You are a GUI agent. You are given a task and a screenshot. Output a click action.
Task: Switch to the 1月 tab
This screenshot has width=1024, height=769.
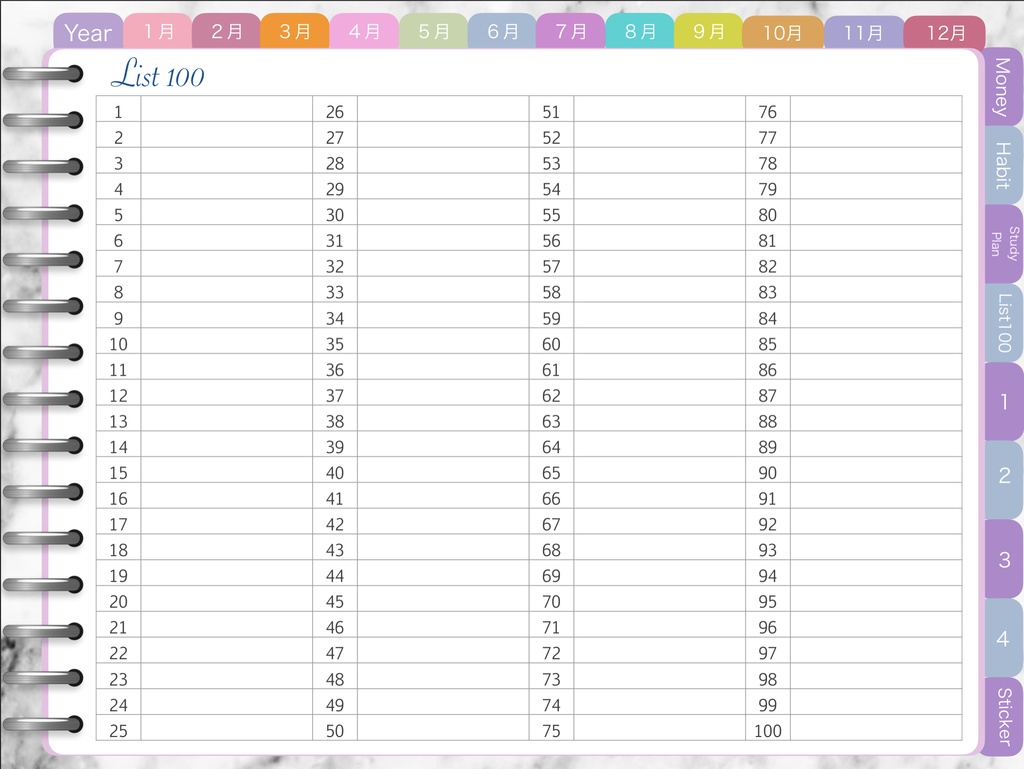158,31
